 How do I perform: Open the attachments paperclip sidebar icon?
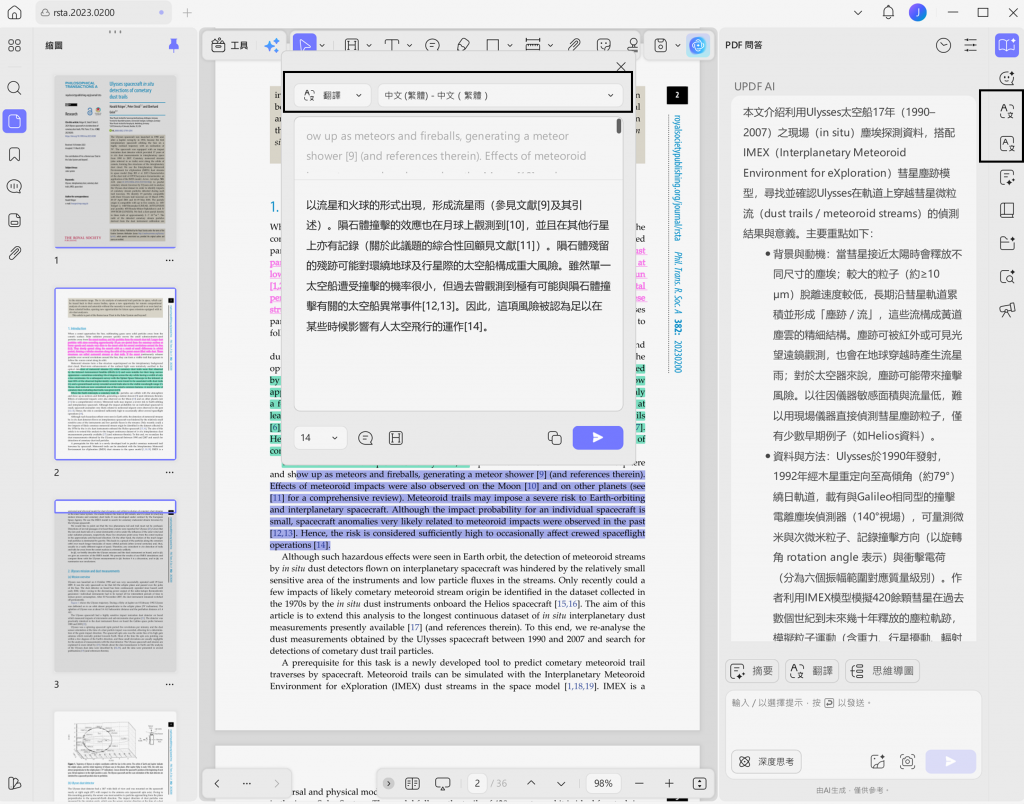click(x=14, y=253)
